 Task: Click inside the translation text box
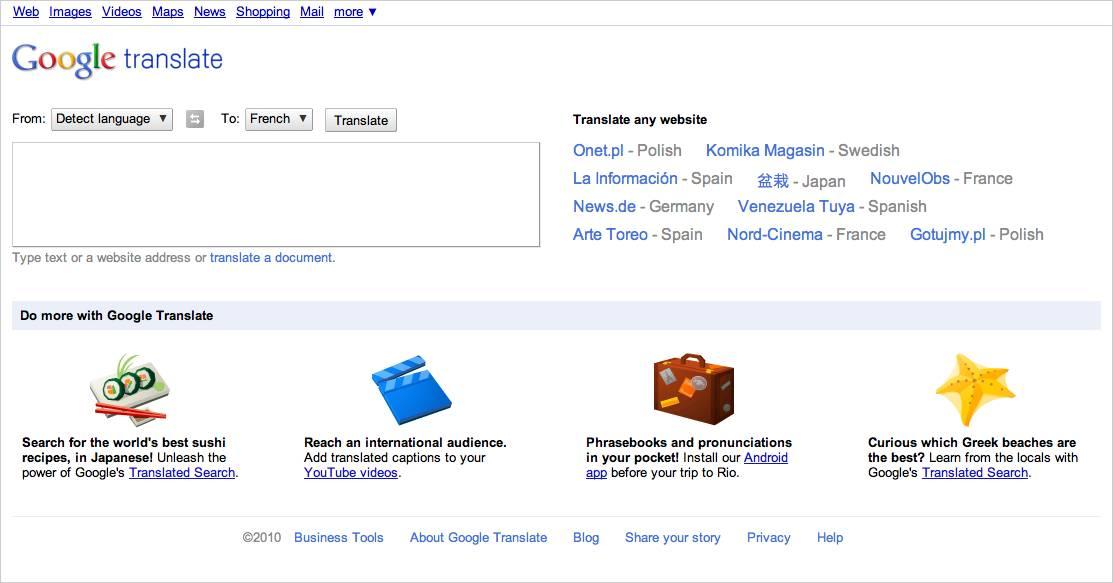[x=276, y=195]
